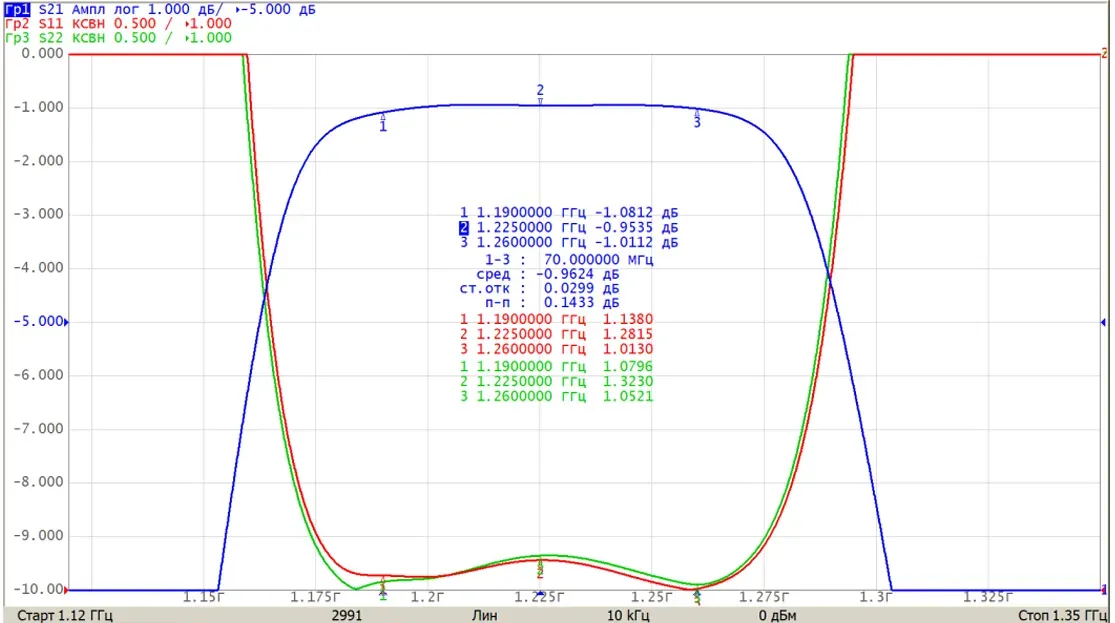Viewport: 1115px width, 623px height.
Task: Click the Старт 1.12 ГГц field
Action: pyautogui.click(x=65, y=615)
